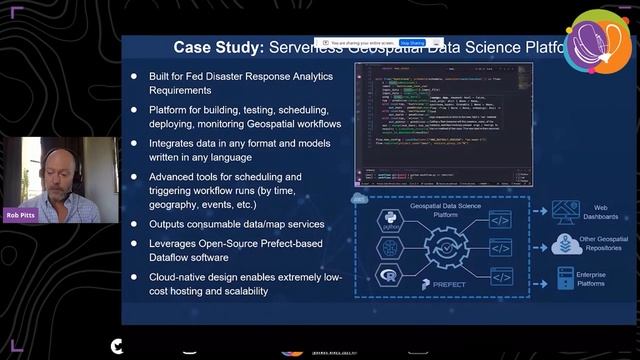640x360 pixels.
Task: Click the R language hexagon icon
Action: click(389, 276)
